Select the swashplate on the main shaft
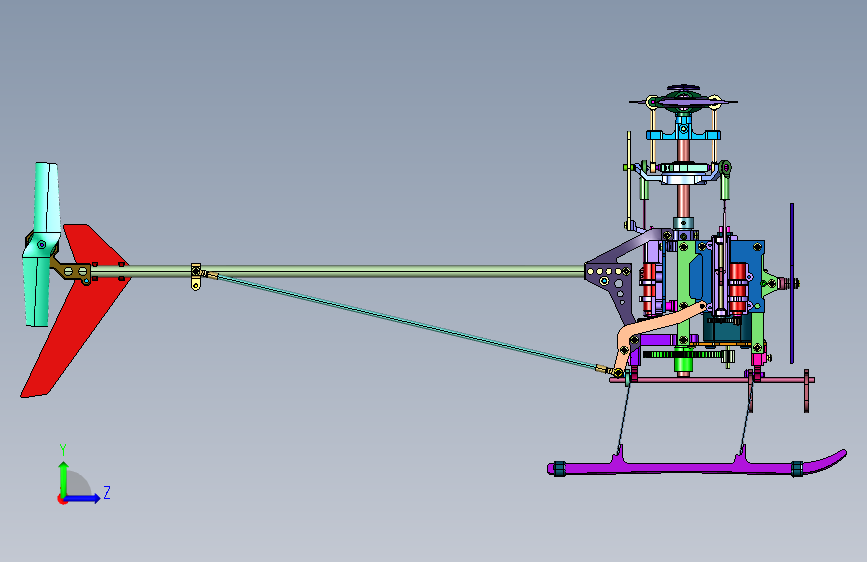 683,171
